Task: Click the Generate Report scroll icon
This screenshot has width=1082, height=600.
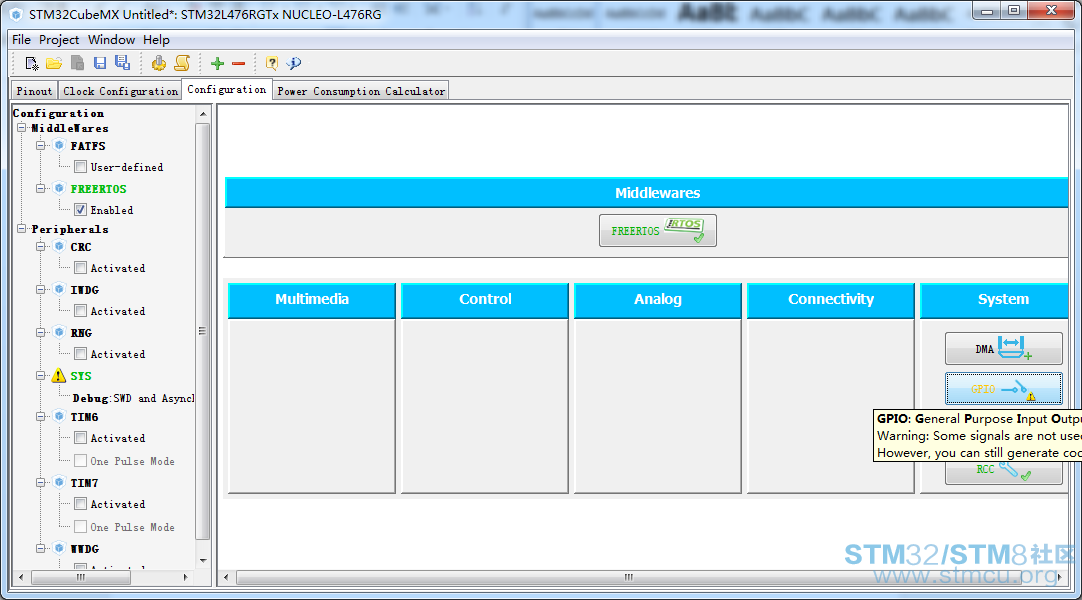Action: pos(182,63)
